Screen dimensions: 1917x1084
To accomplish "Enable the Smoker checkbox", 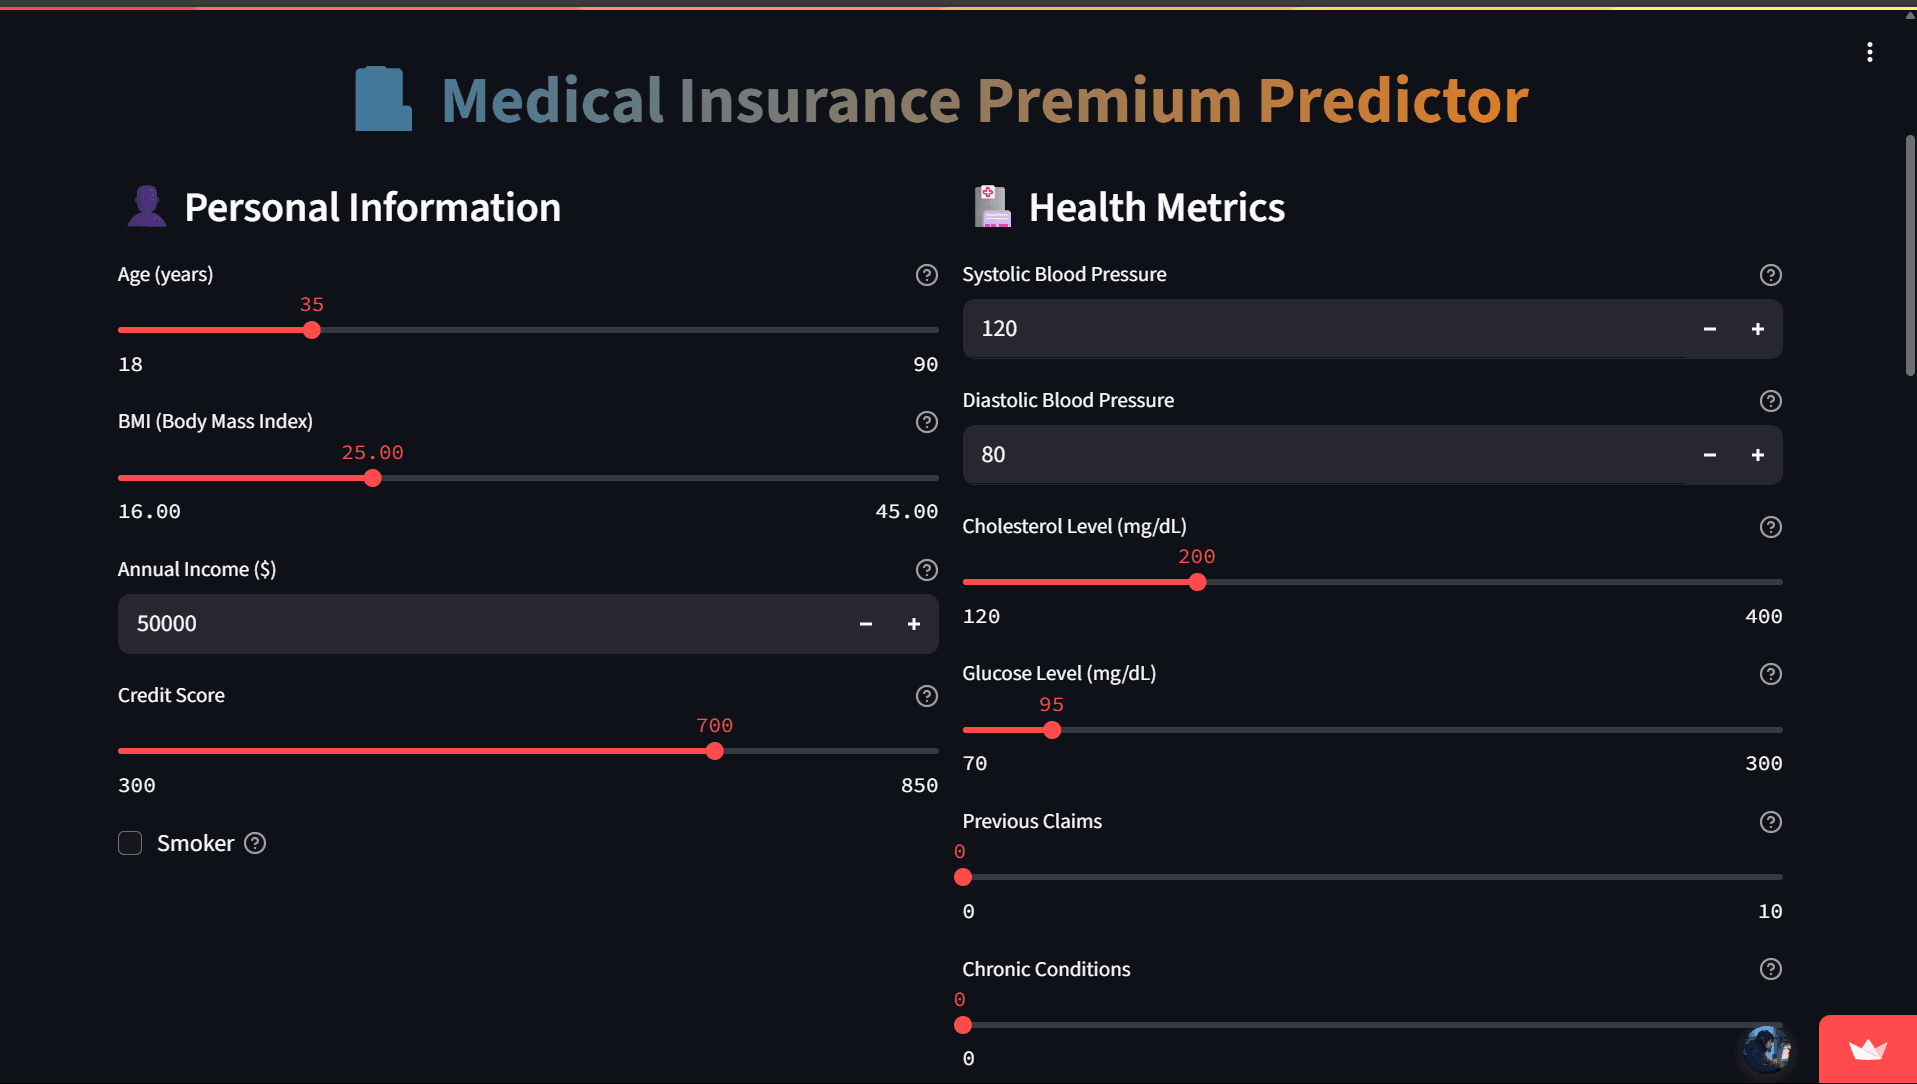I will point(129,843).
